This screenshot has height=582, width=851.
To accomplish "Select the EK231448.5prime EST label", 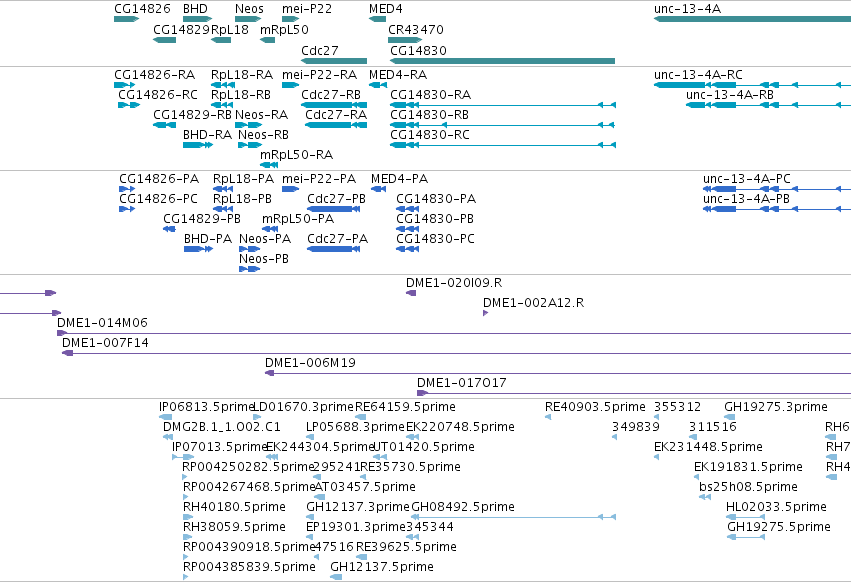I will (x=708, y=447).
